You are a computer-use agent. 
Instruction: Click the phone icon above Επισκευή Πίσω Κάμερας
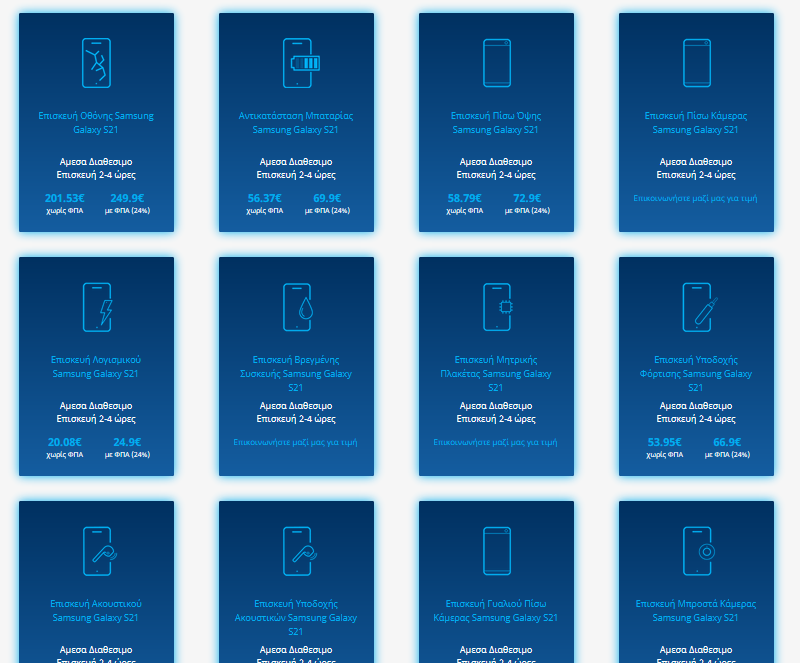click(697, 63)
